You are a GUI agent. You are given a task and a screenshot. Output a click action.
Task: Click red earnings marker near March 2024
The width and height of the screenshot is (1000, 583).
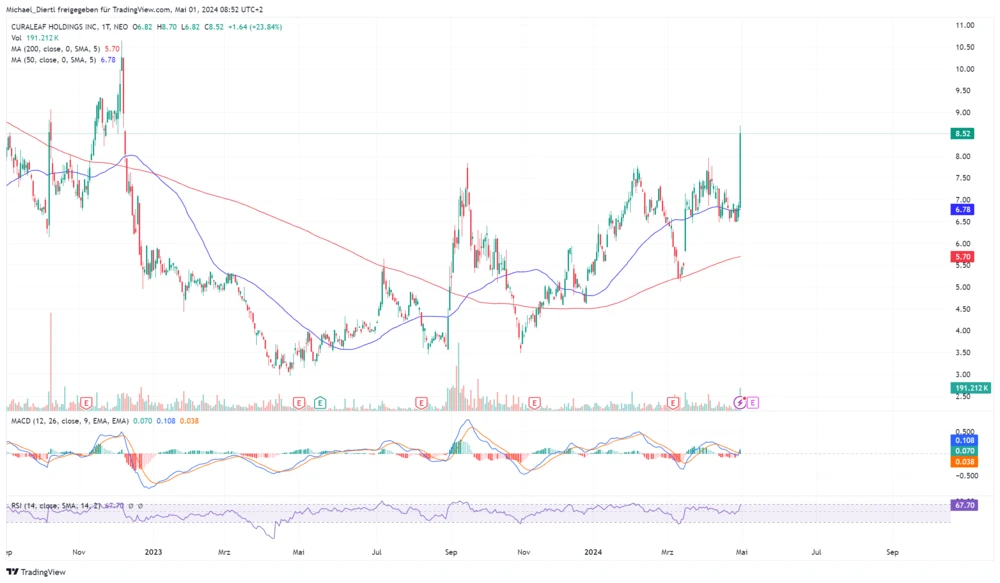[674, 402]
